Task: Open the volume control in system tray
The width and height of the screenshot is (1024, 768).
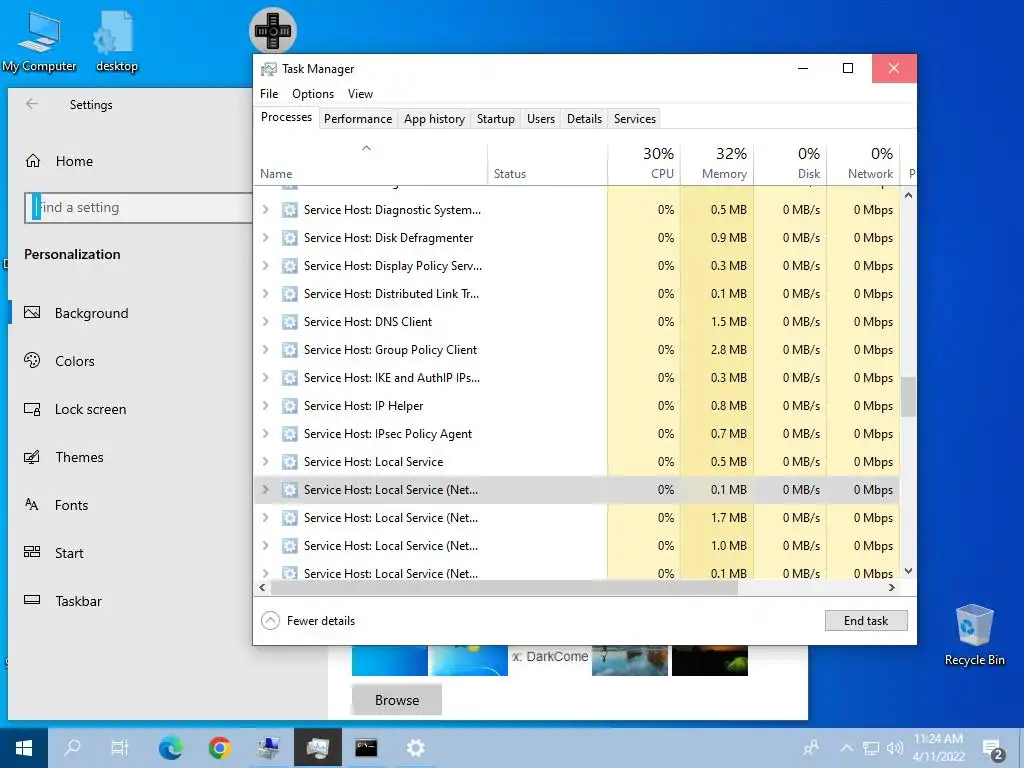Action: 895,748
